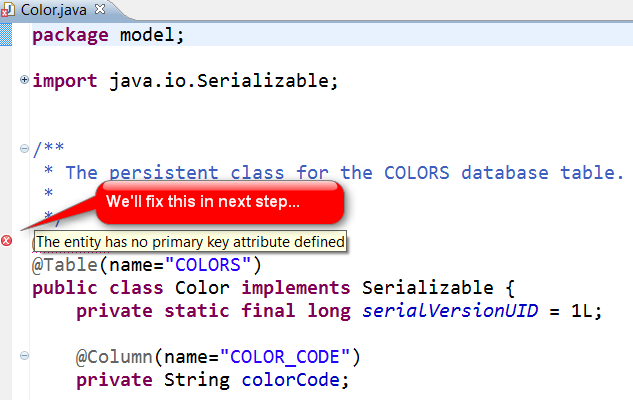
Task: Click the red error marker in gutter
Action: (x=7, y=241)
